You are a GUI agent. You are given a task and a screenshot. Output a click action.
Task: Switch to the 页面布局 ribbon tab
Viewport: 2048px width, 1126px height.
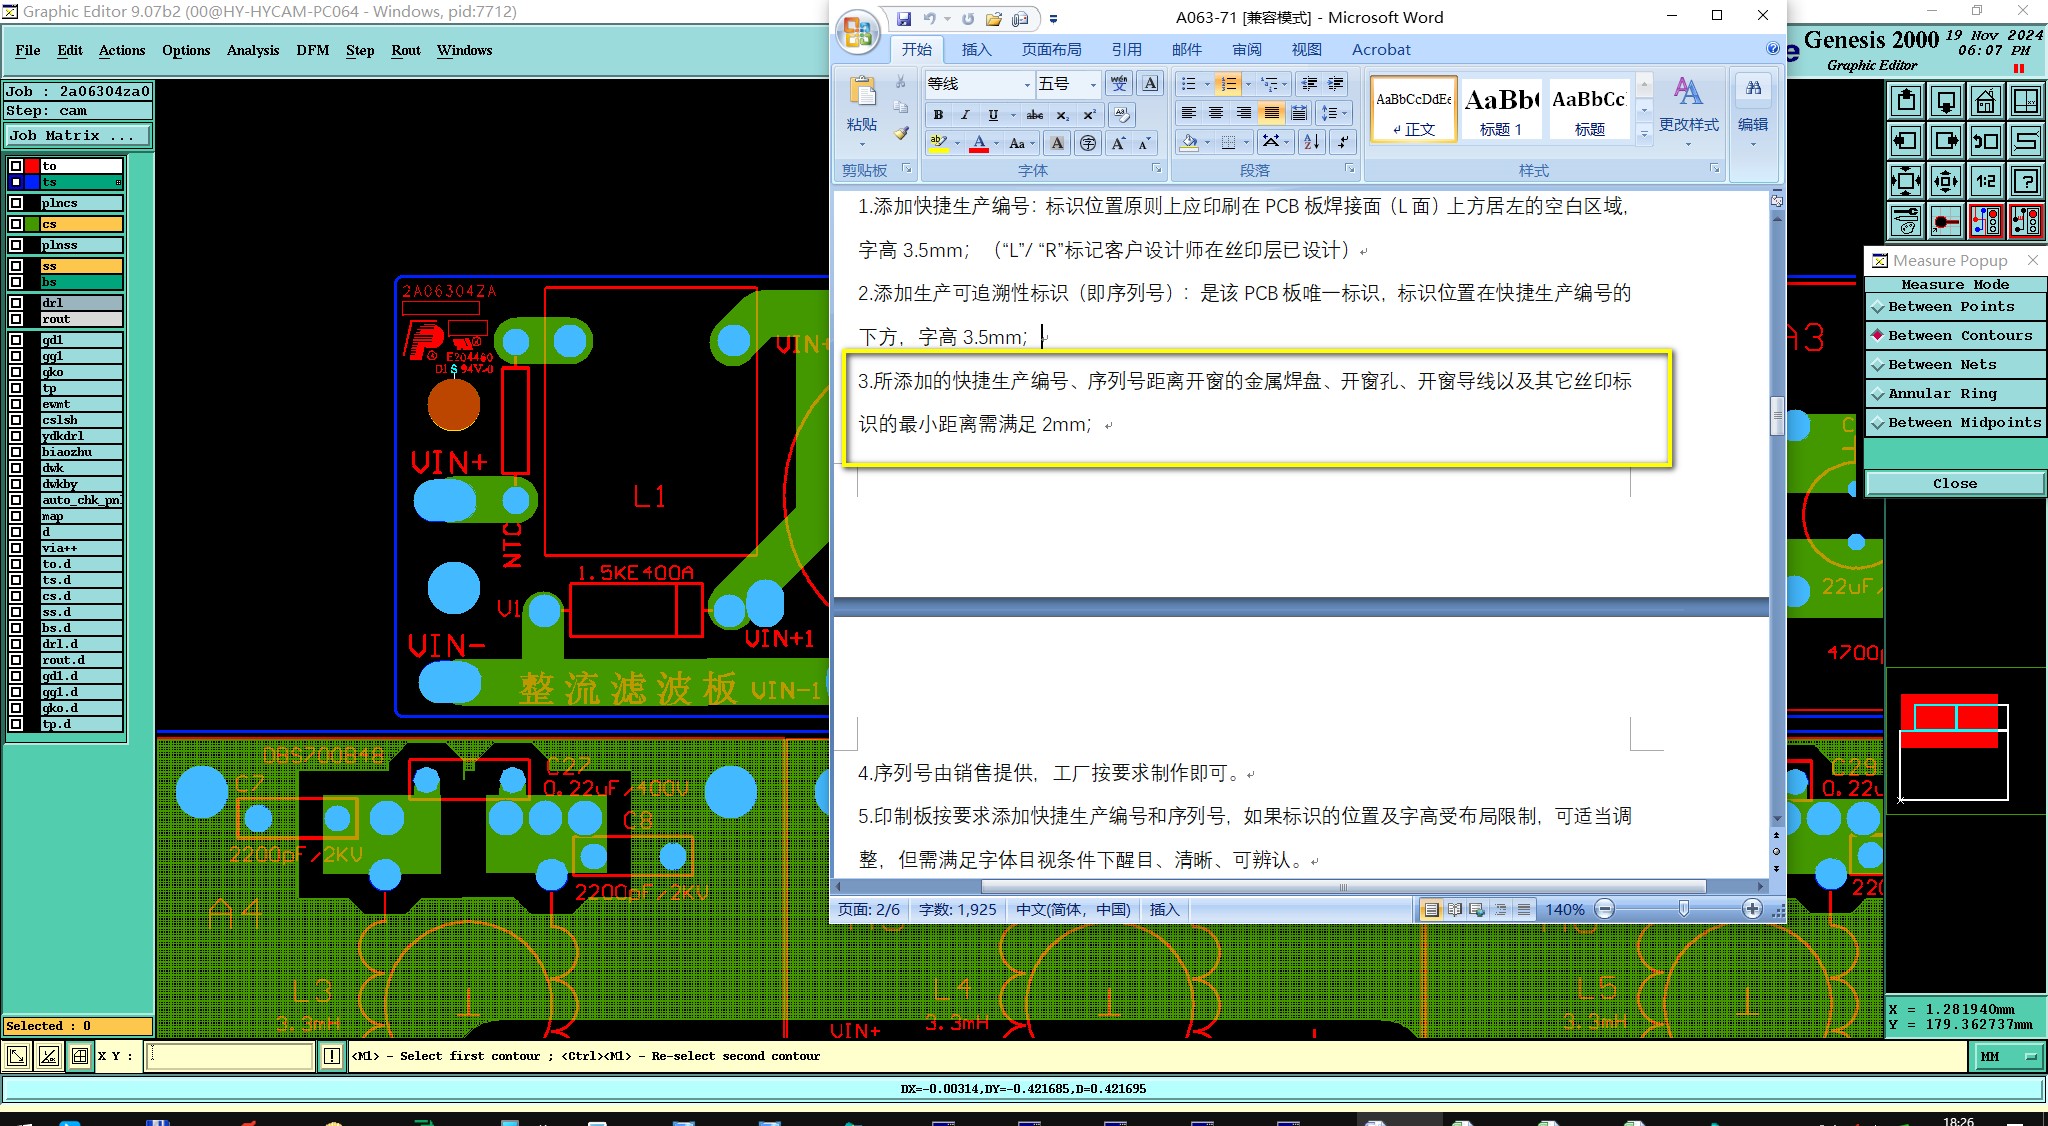click(1051, 50)
